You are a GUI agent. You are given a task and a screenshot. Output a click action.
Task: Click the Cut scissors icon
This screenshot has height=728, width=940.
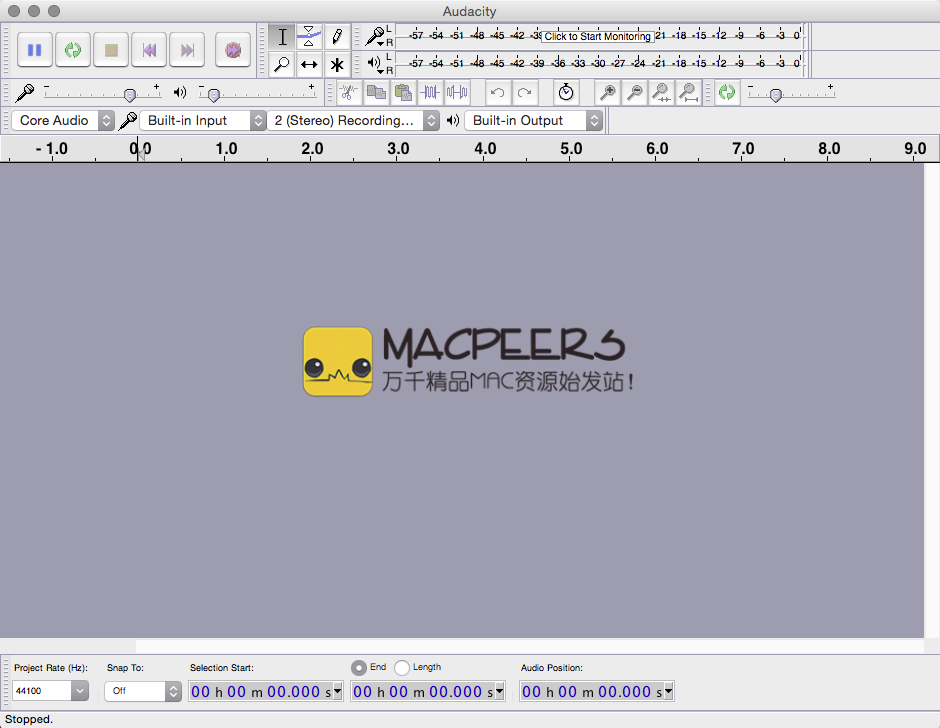[x=348, y=93]
